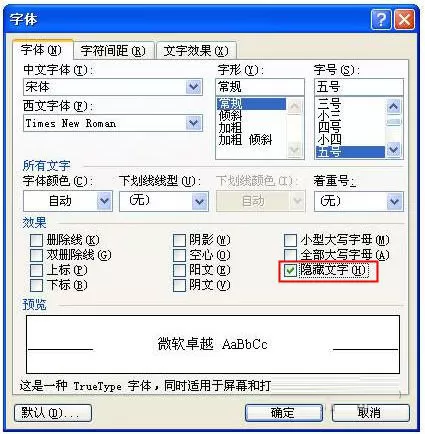Enable the 删除线 strikethrough checkbox

tap(36, 240)
